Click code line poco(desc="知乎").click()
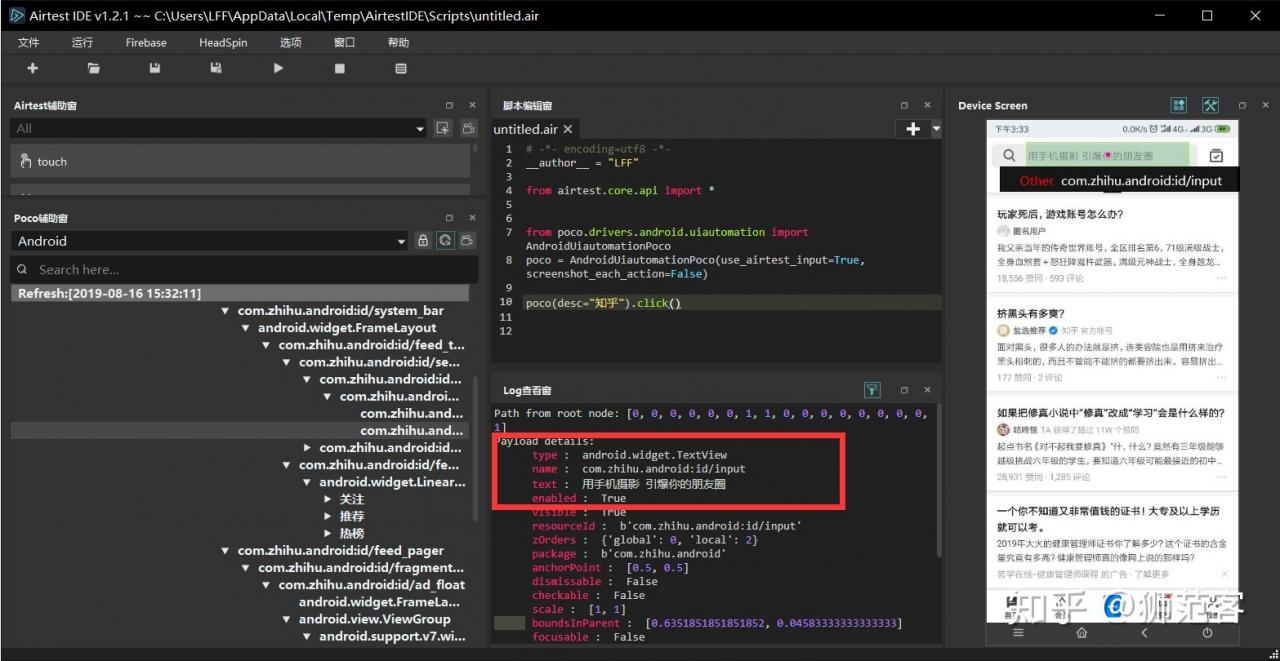1280x661 pixels. (603, 302)
